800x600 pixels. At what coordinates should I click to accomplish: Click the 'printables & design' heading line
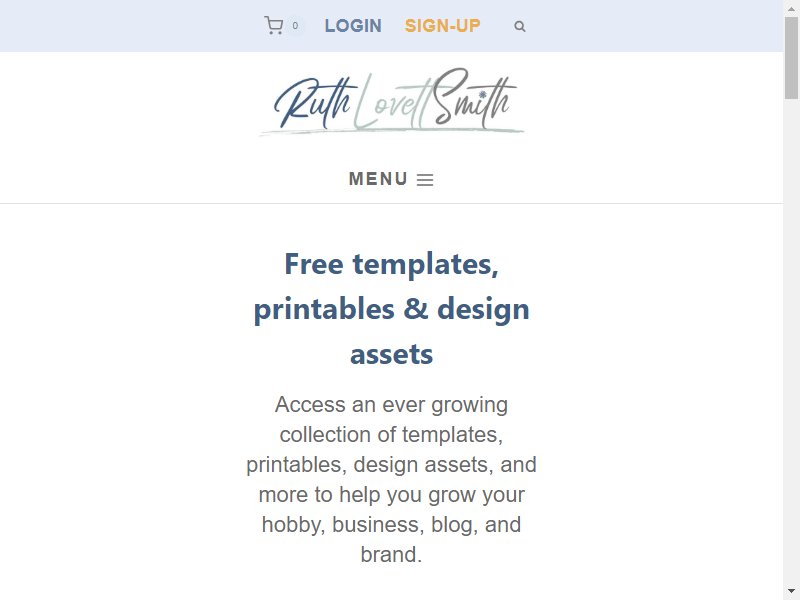391,309
